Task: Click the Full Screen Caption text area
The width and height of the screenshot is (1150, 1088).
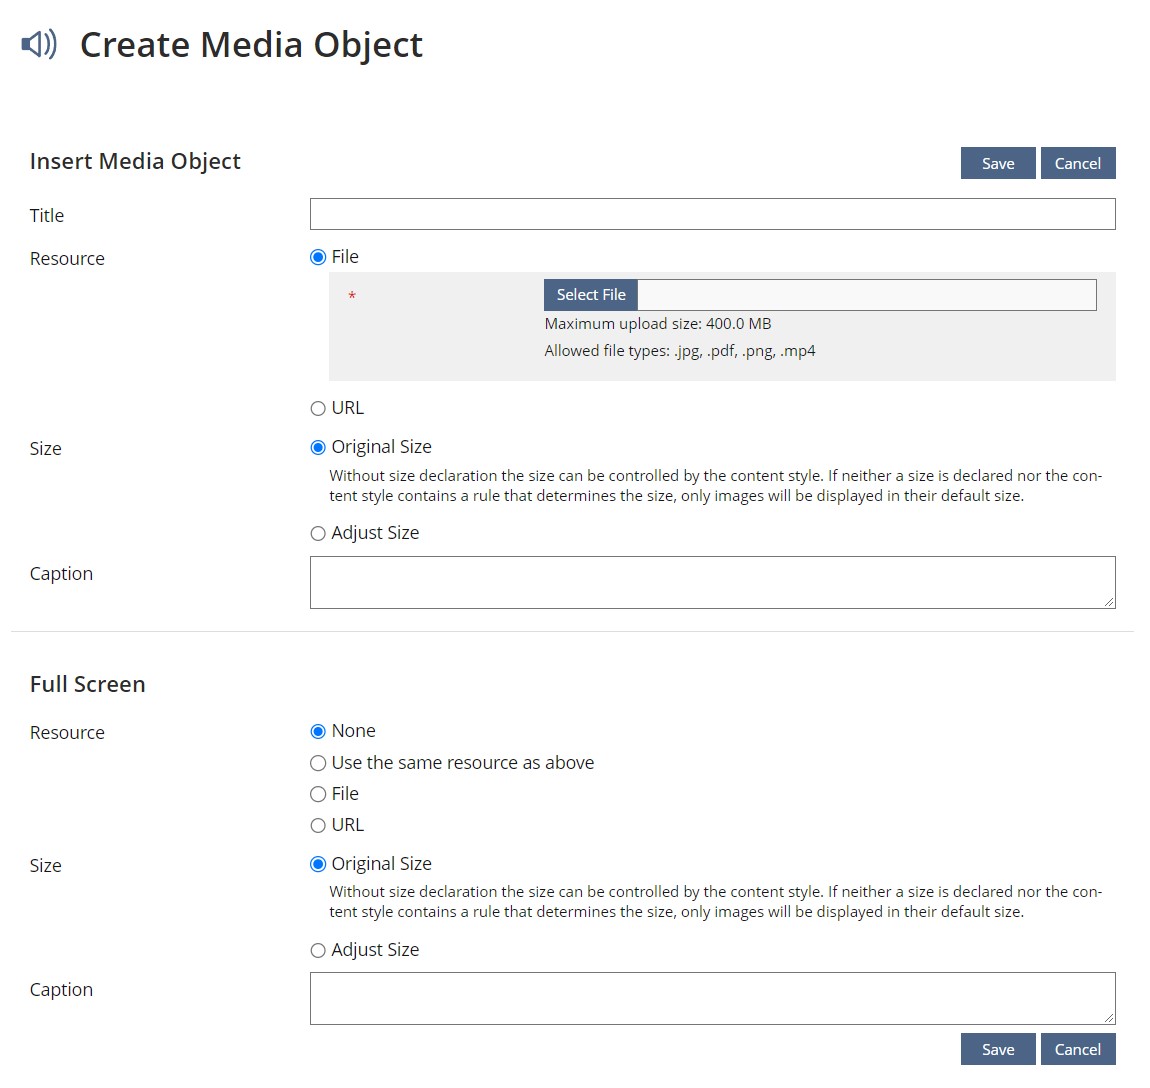Action: (712, 998)
